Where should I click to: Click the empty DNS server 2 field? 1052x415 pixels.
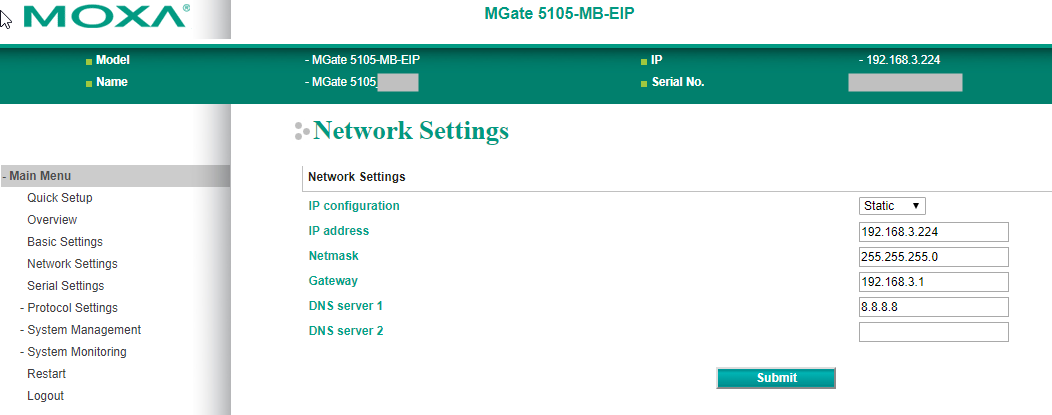coord(933,332)
